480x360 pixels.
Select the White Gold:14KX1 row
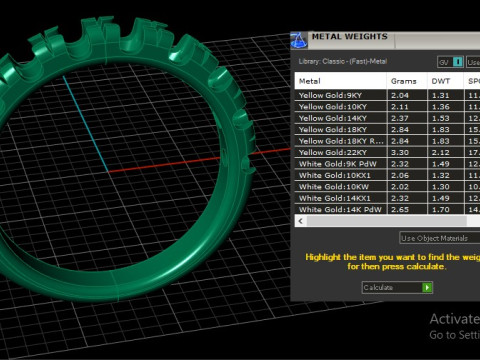pos(387,198)
